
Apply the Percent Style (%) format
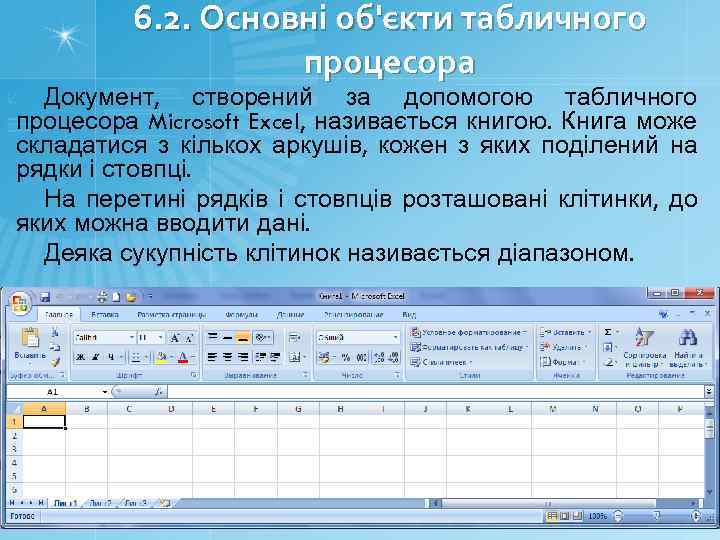(346, 357)
